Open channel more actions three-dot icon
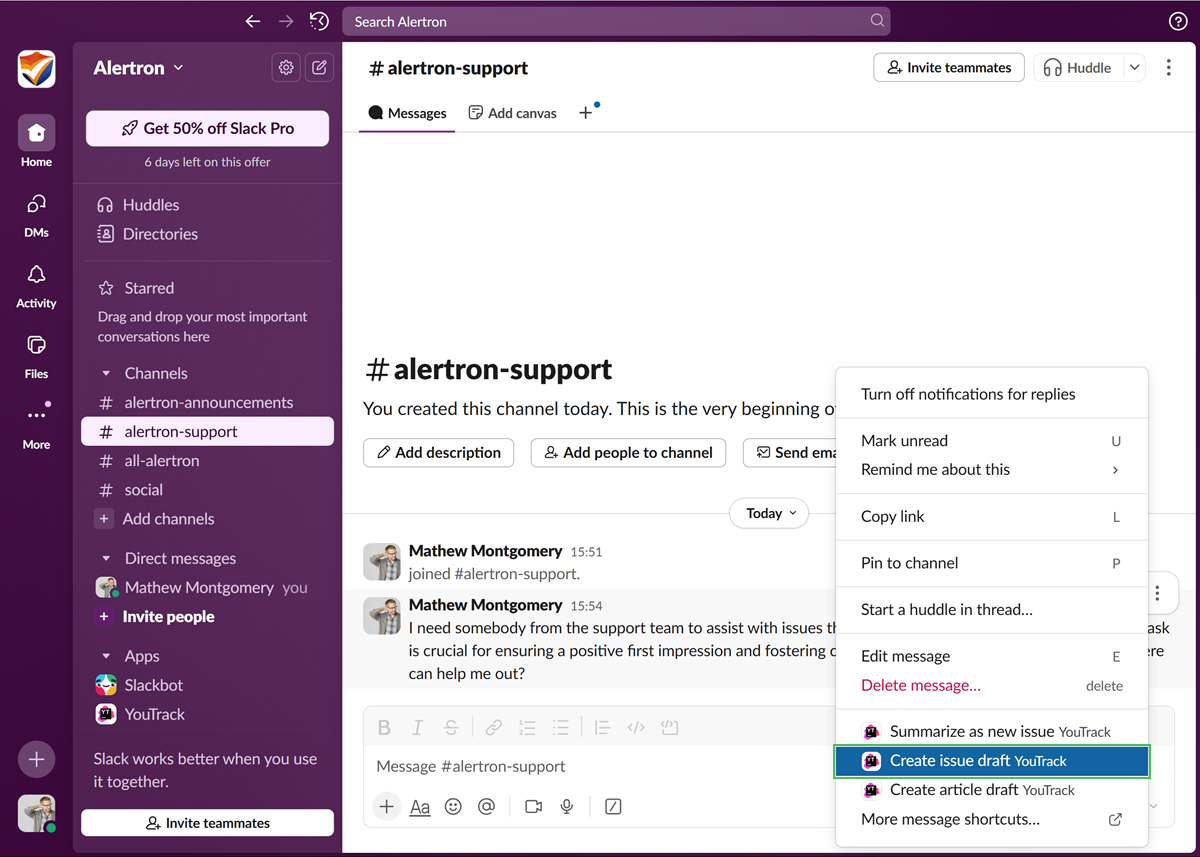Viewport: 1200px width, 857px height. point(1169,68)
